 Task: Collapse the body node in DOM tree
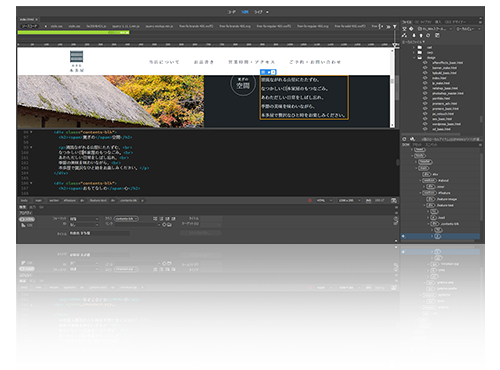[x=412, y=156]
